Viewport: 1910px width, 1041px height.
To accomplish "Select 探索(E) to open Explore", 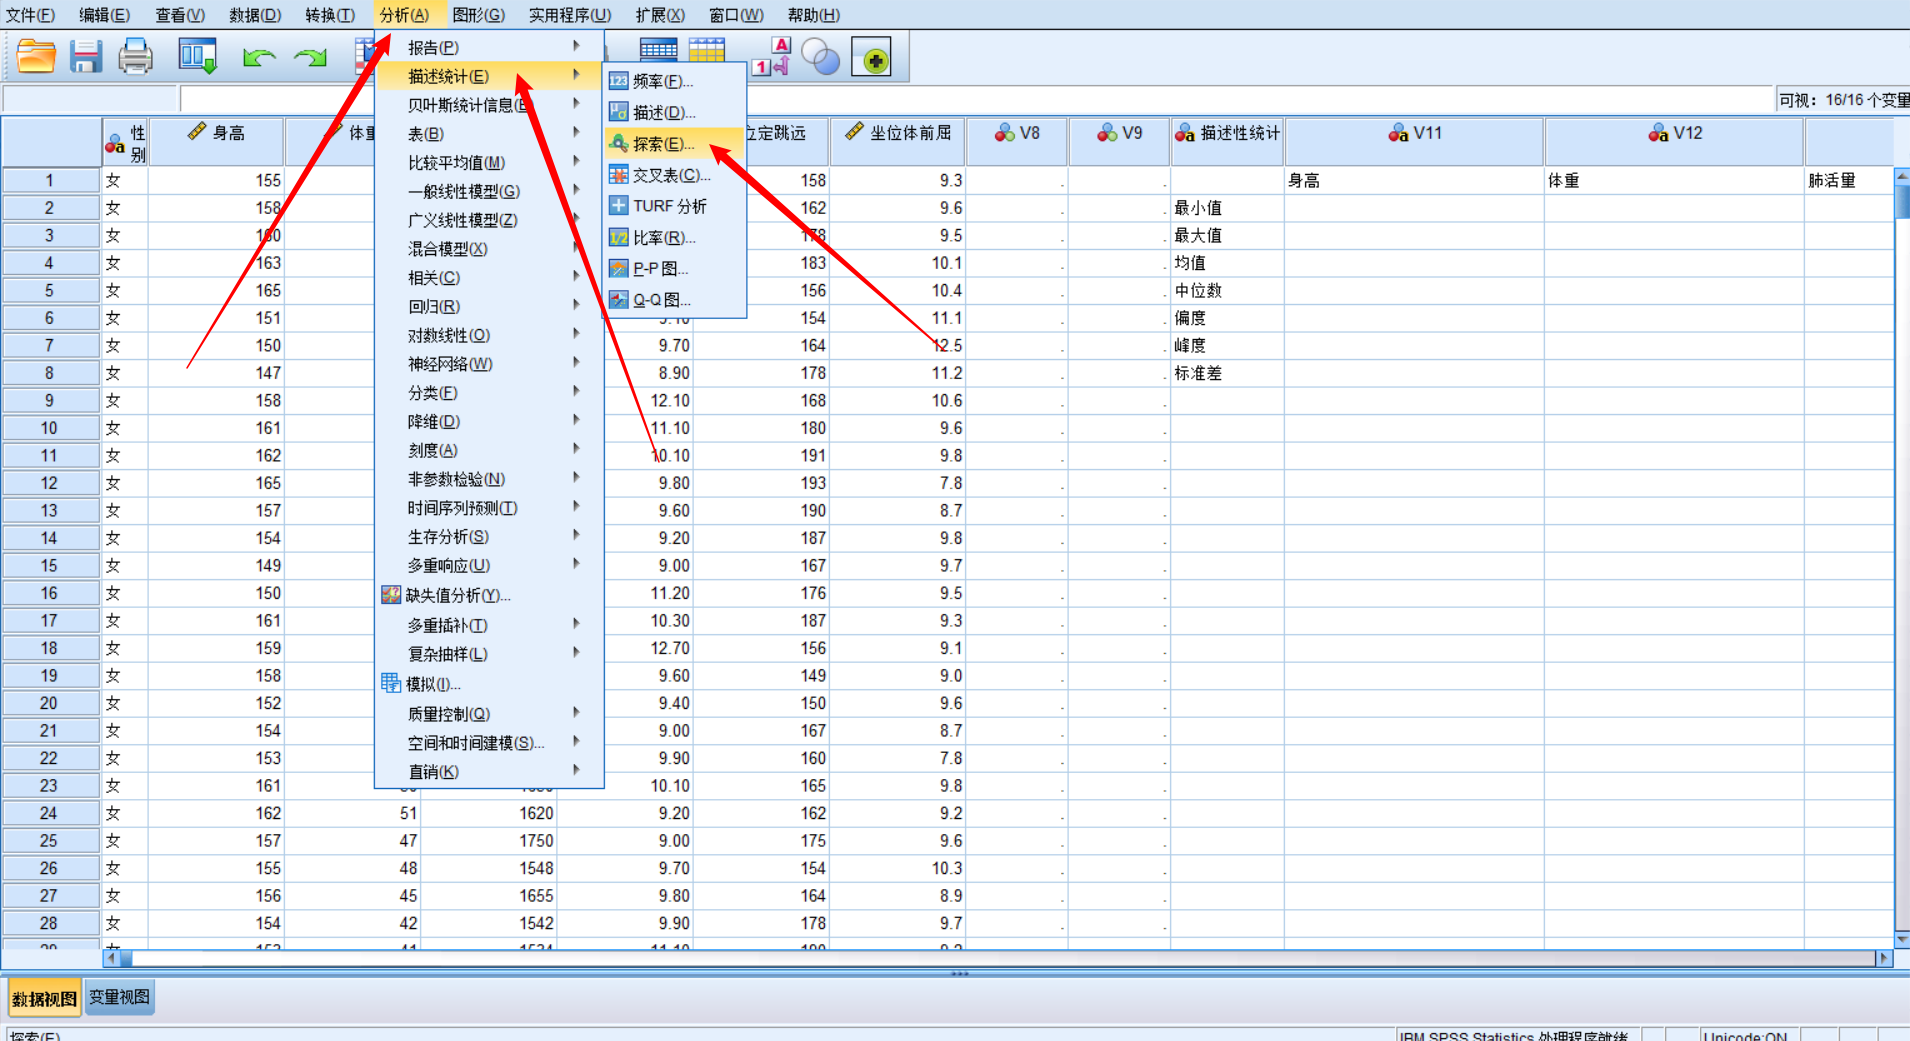I will point(660,143).
